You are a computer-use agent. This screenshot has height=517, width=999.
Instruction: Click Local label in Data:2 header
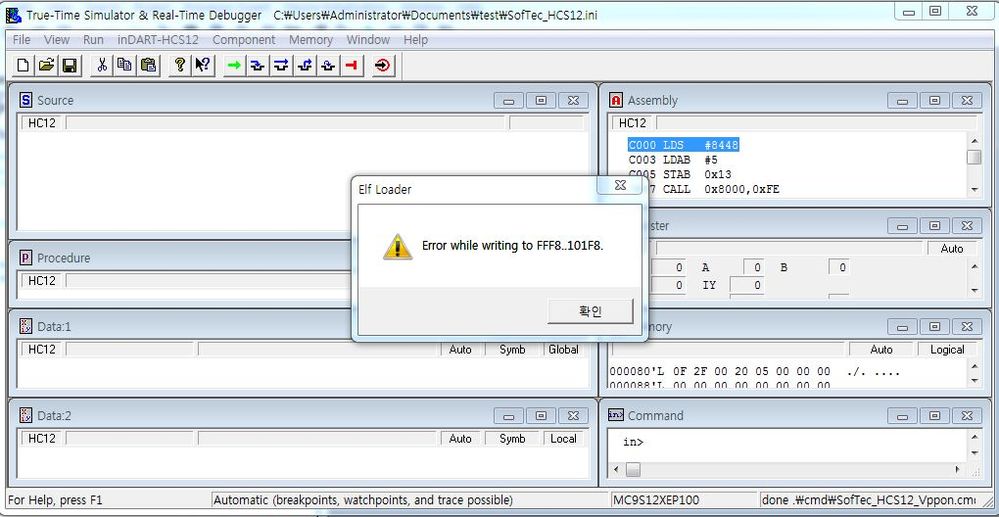coord(563,439)
